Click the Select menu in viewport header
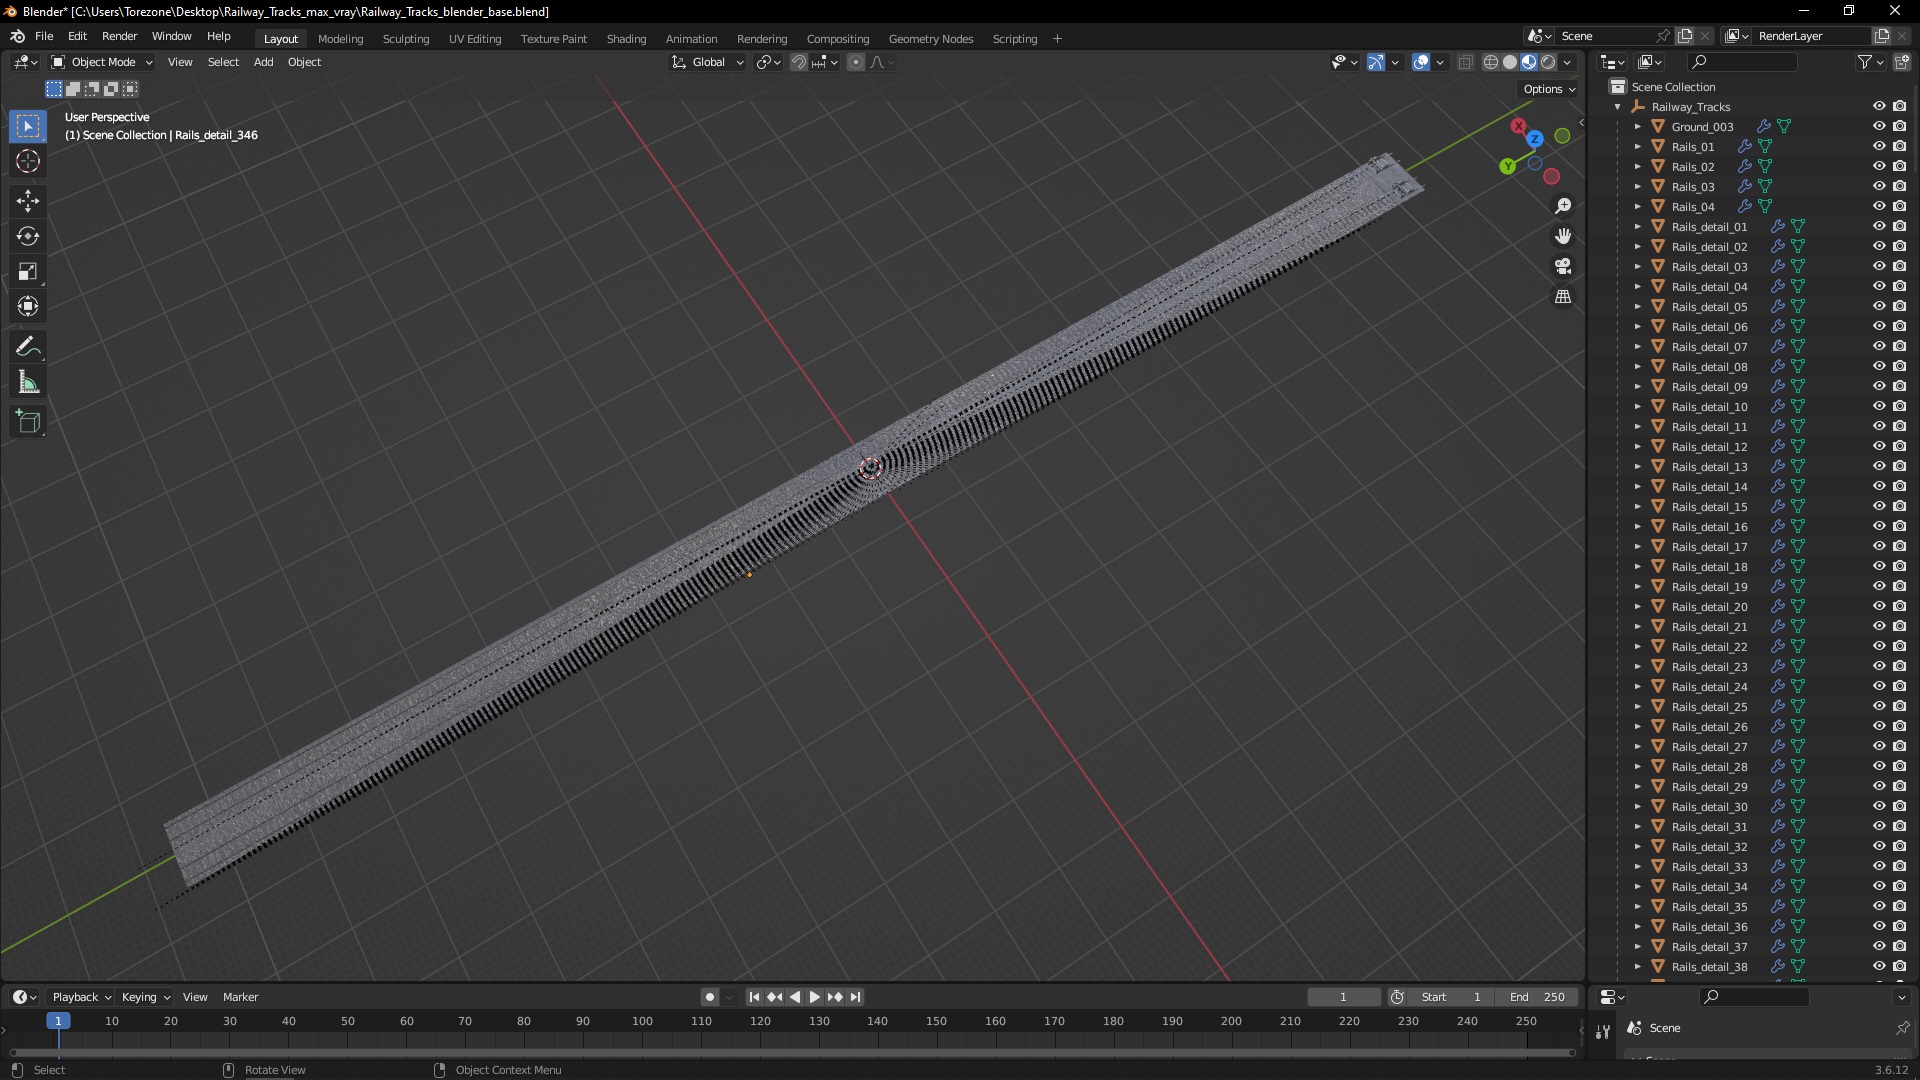The width and height of the screenshot is (1920, 1080). pos(223,62)
